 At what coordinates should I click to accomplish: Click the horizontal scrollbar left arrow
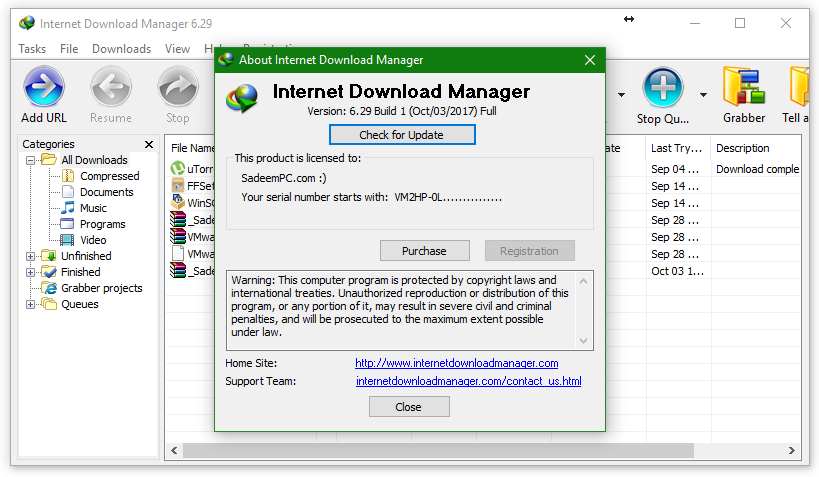(174, 450)
